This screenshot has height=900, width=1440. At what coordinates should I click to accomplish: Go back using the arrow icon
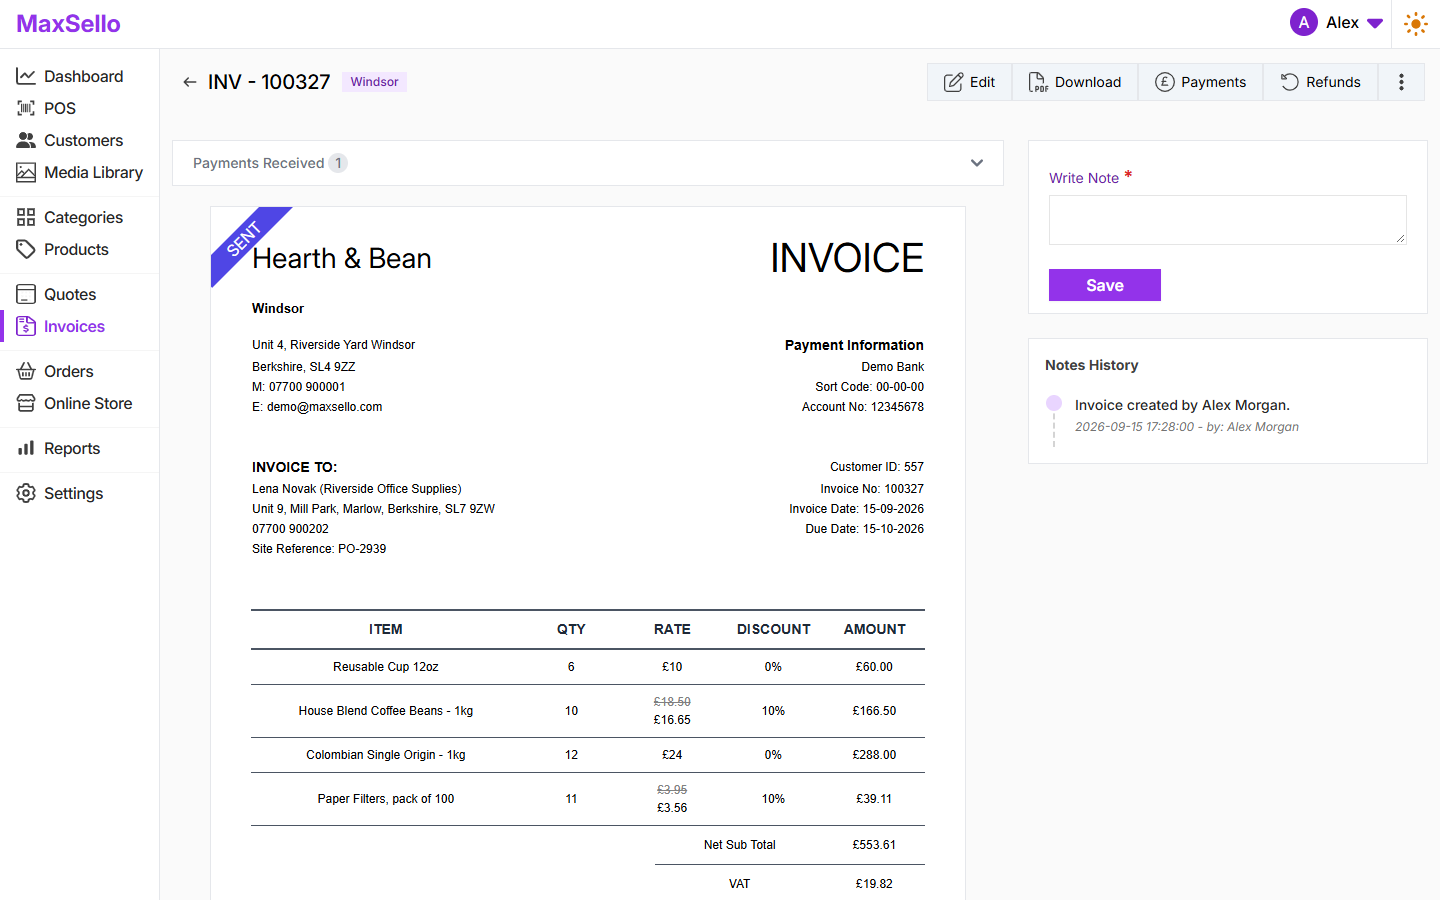pos(189,82)
